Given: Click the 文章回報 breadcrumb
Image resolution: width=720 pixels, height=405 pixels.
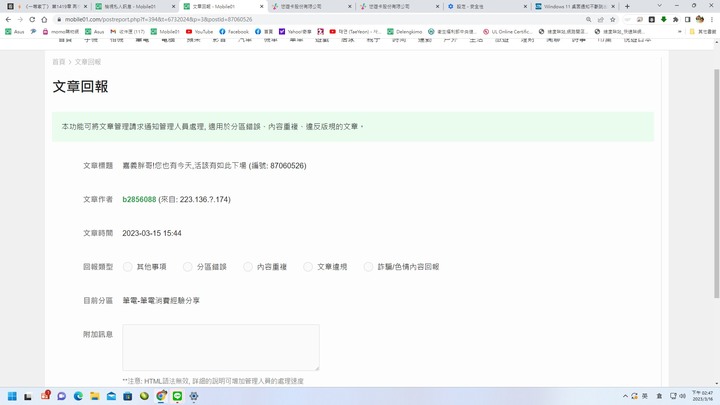Looking at the screenshot, I should (x=88, y=62).
